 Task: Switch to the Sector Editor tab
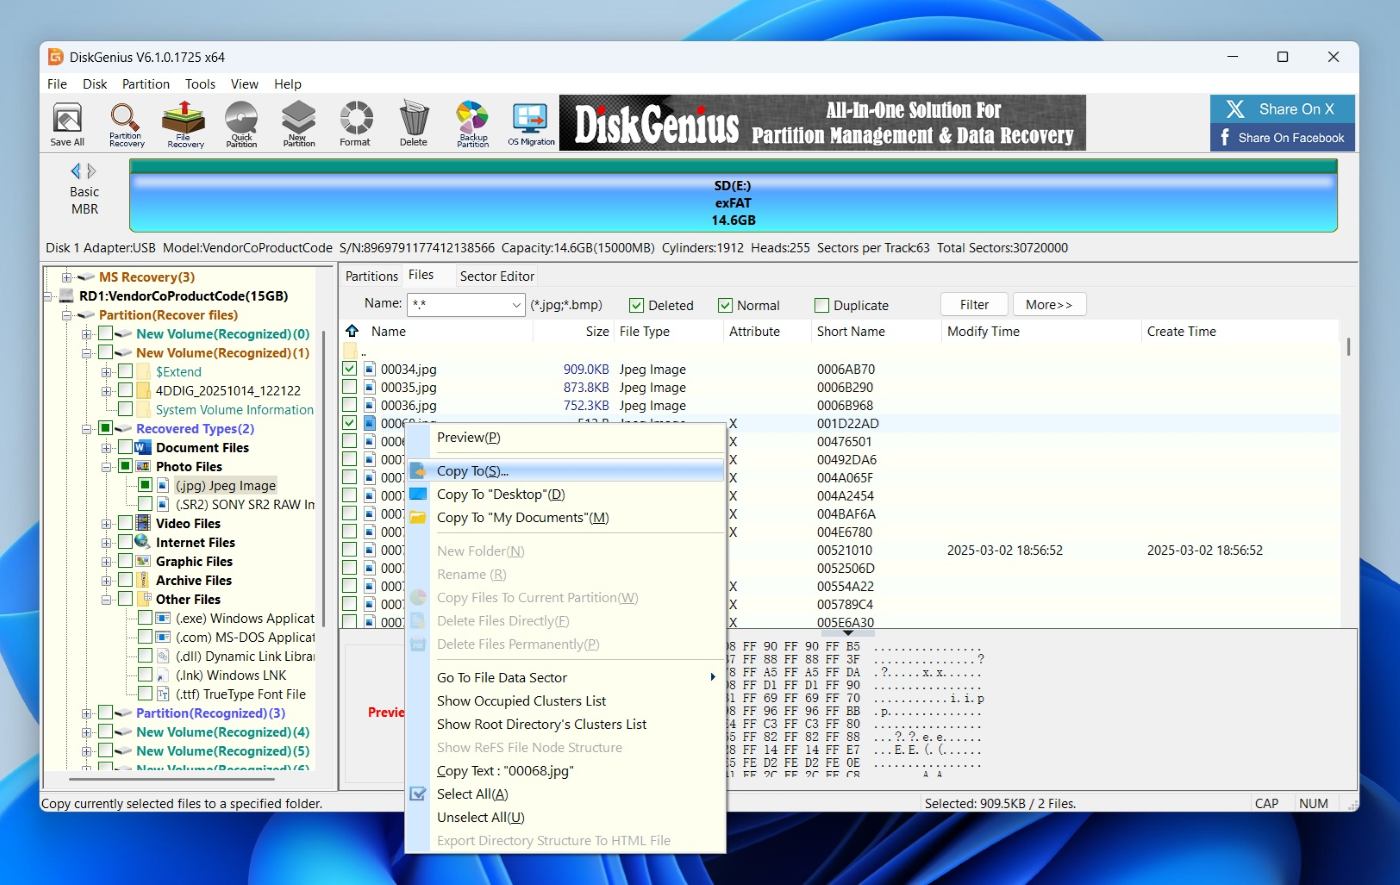click(496, 276)
